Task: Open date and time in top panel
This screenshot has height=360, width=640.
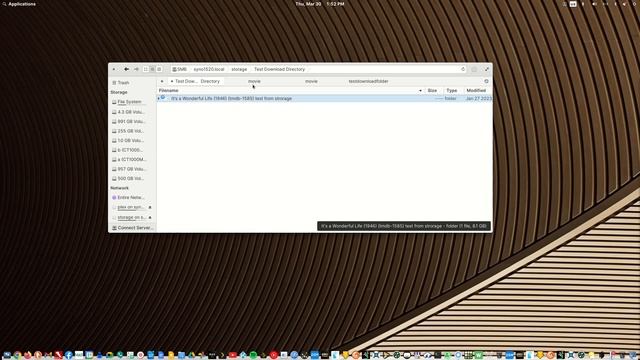Action: (320, 4)
